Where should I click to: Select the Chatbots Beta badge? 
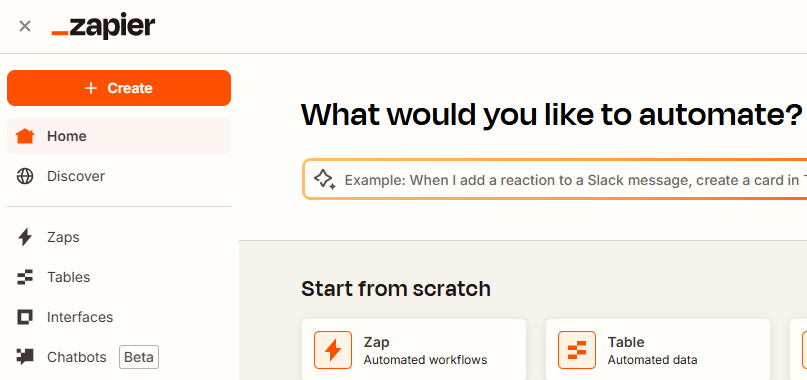pyautogui.click(x=139, y=357)
